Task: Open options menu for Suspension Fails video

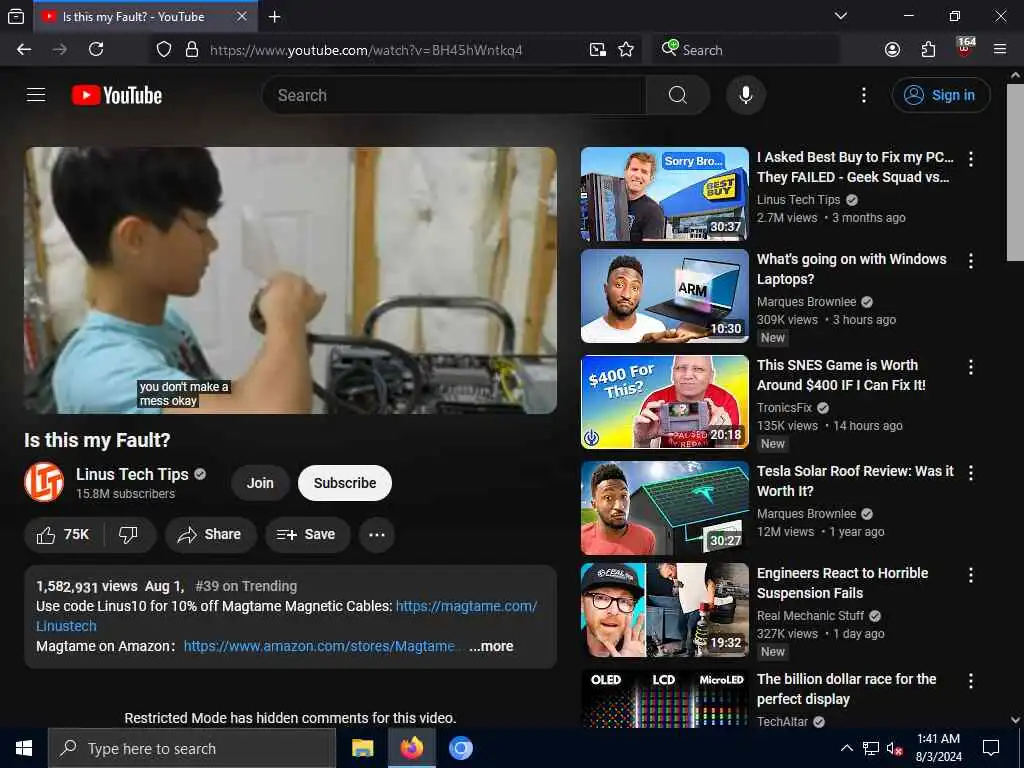Action: click(971, 575)
